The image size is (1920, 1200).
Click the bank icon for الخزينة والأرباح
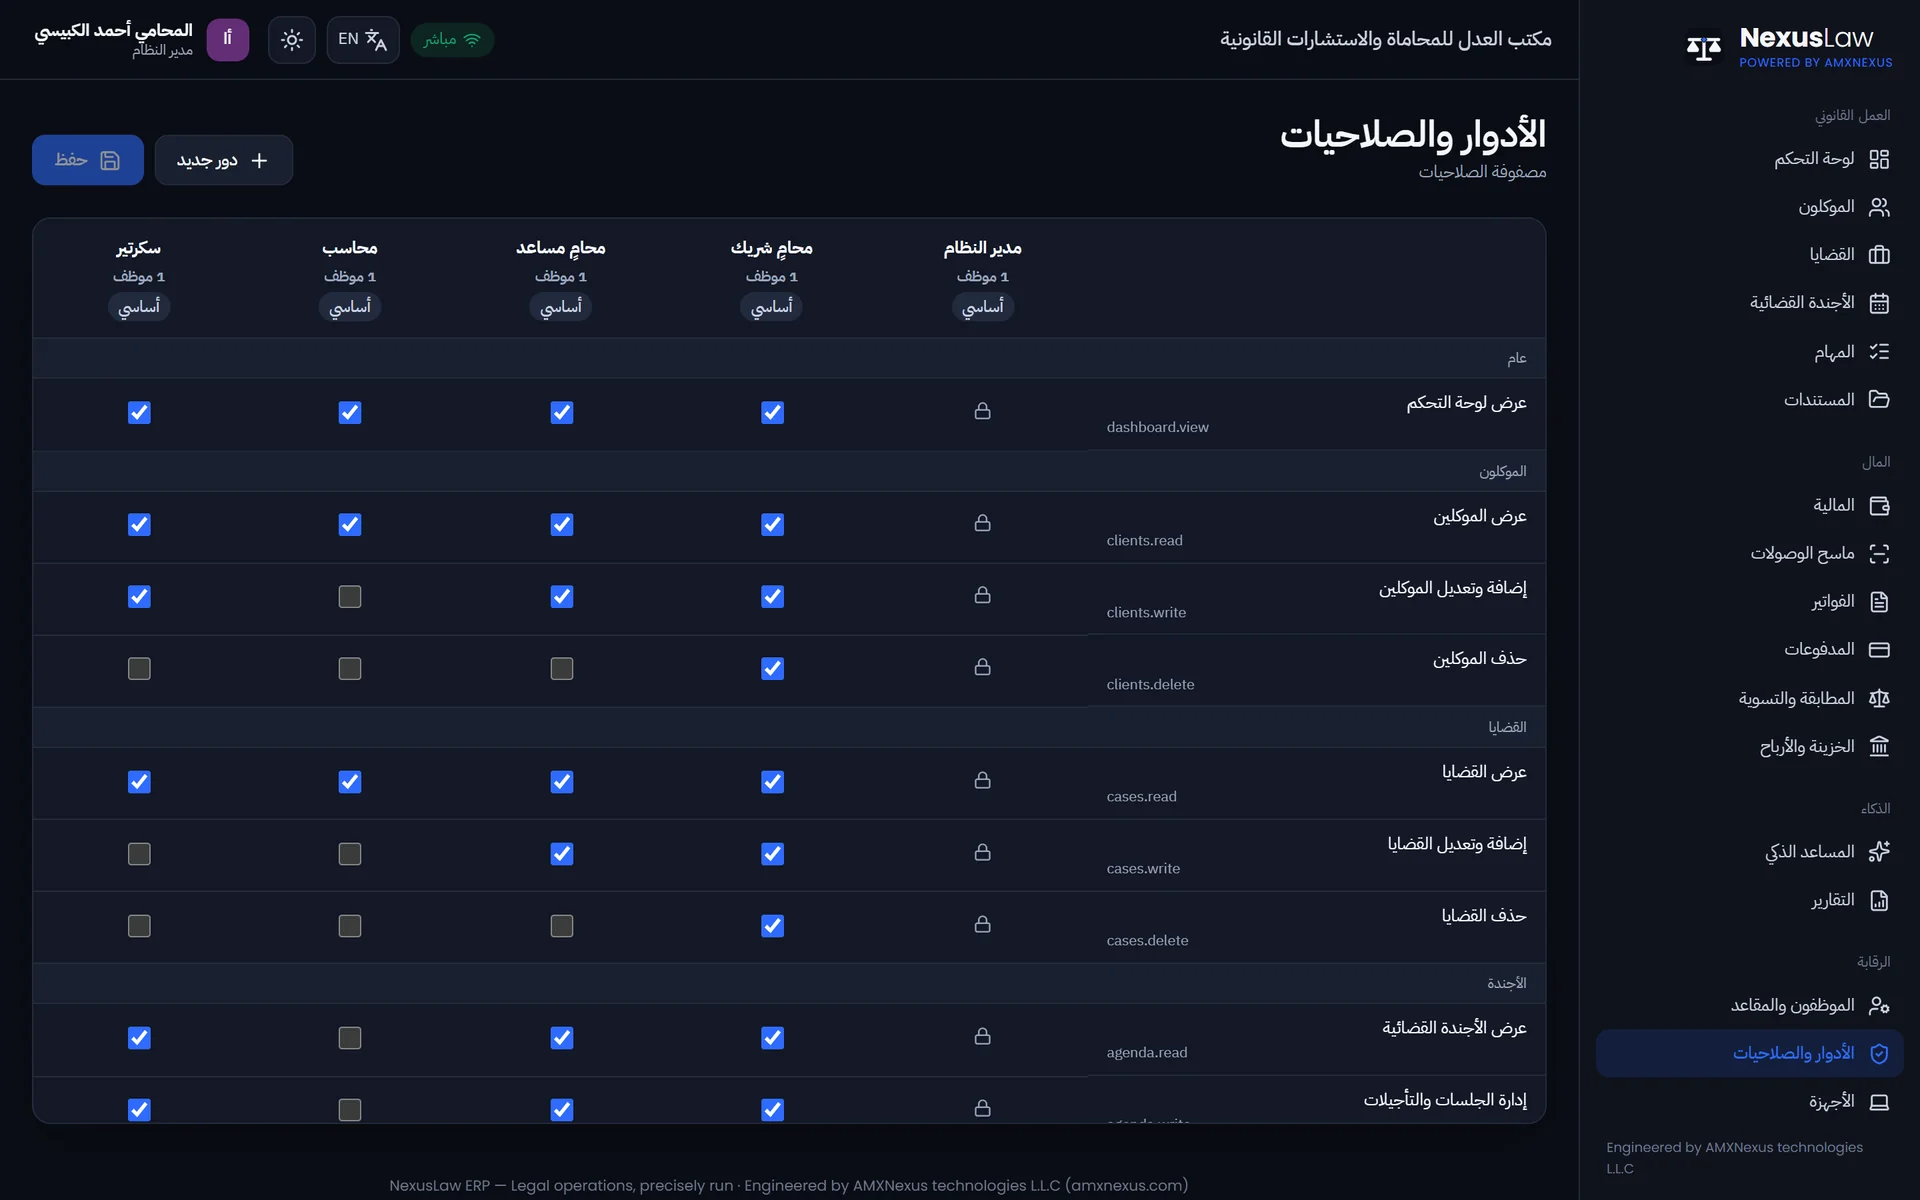1879,747
